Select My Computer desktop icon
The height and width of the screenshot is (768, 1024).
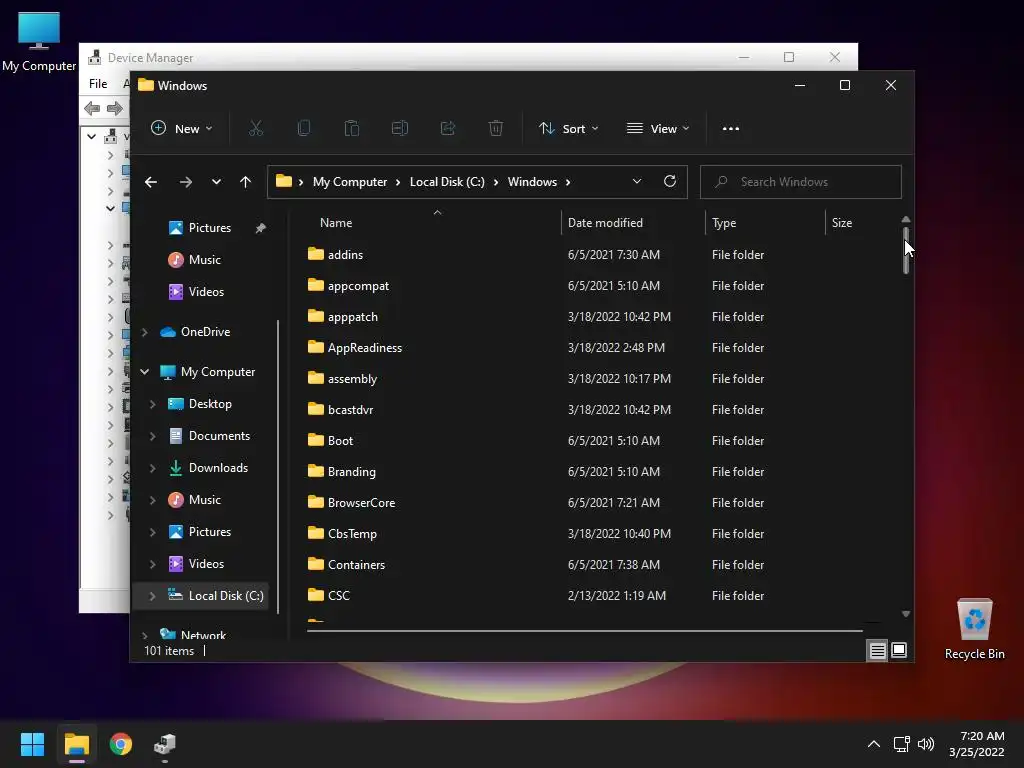point(39,42)
